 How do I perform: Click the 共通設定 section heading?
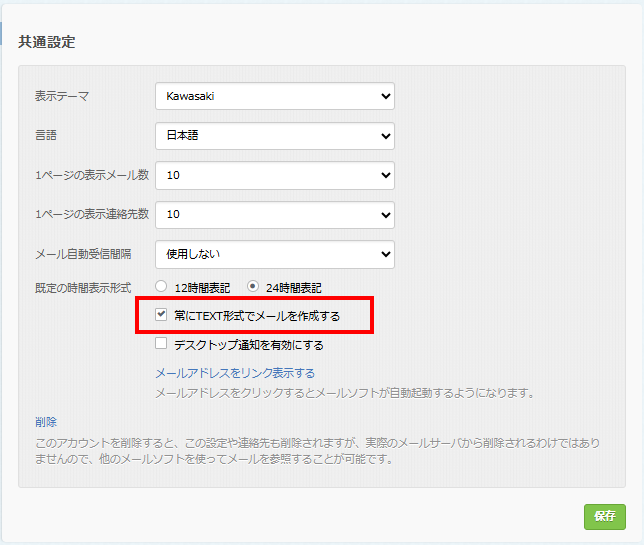pyautogui.click(x=47, y=42)
